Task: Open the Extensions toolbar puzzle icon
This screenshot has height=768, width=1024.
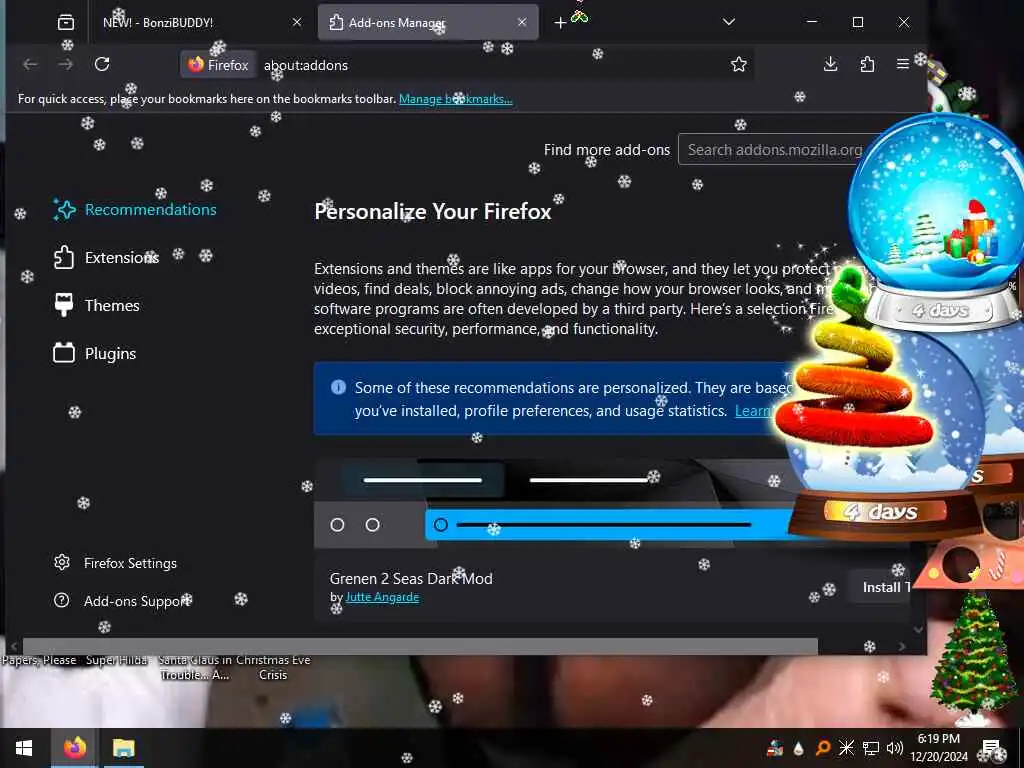Action: pos(867,64)
